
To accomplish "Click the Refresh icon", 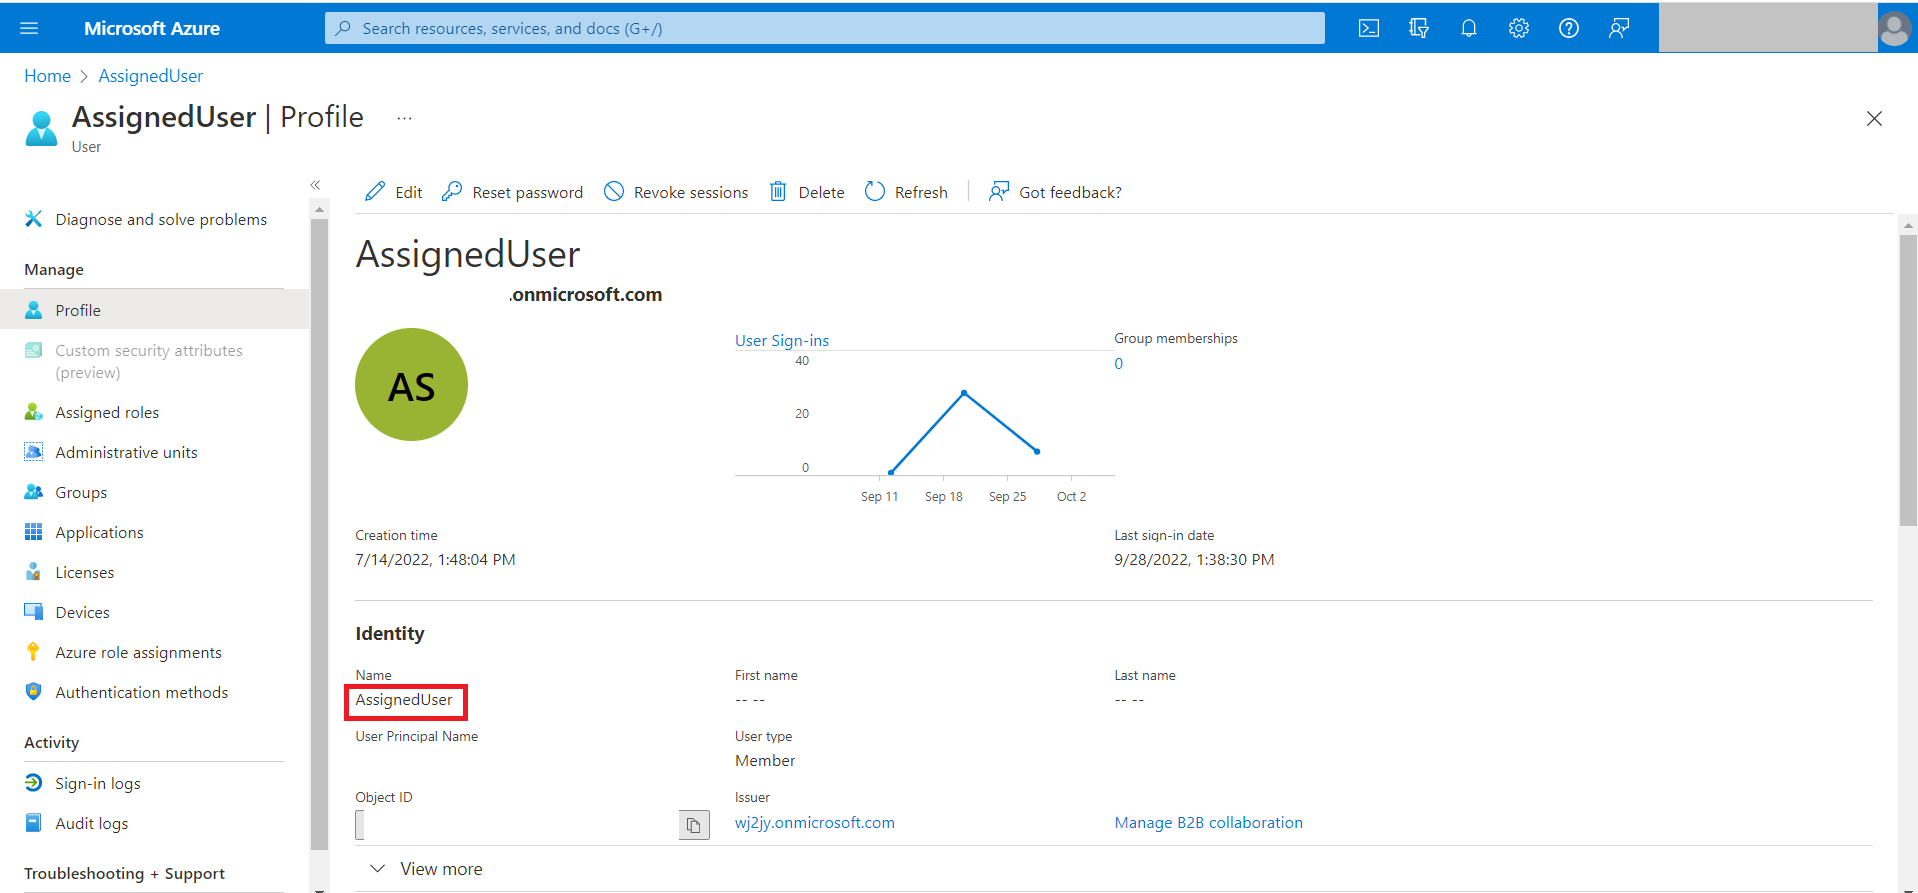I will pyautogui.click(x=875, y=191).
